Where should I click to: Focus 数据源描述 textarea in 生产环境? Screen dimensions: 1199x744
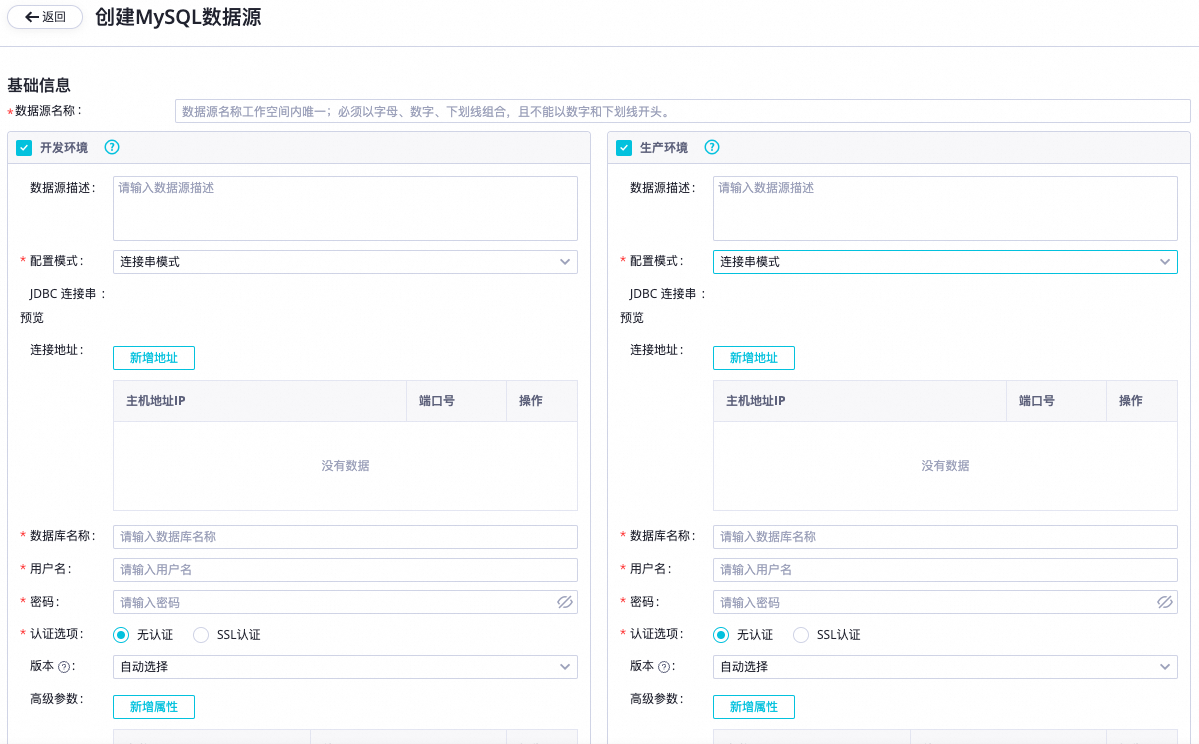945,208
